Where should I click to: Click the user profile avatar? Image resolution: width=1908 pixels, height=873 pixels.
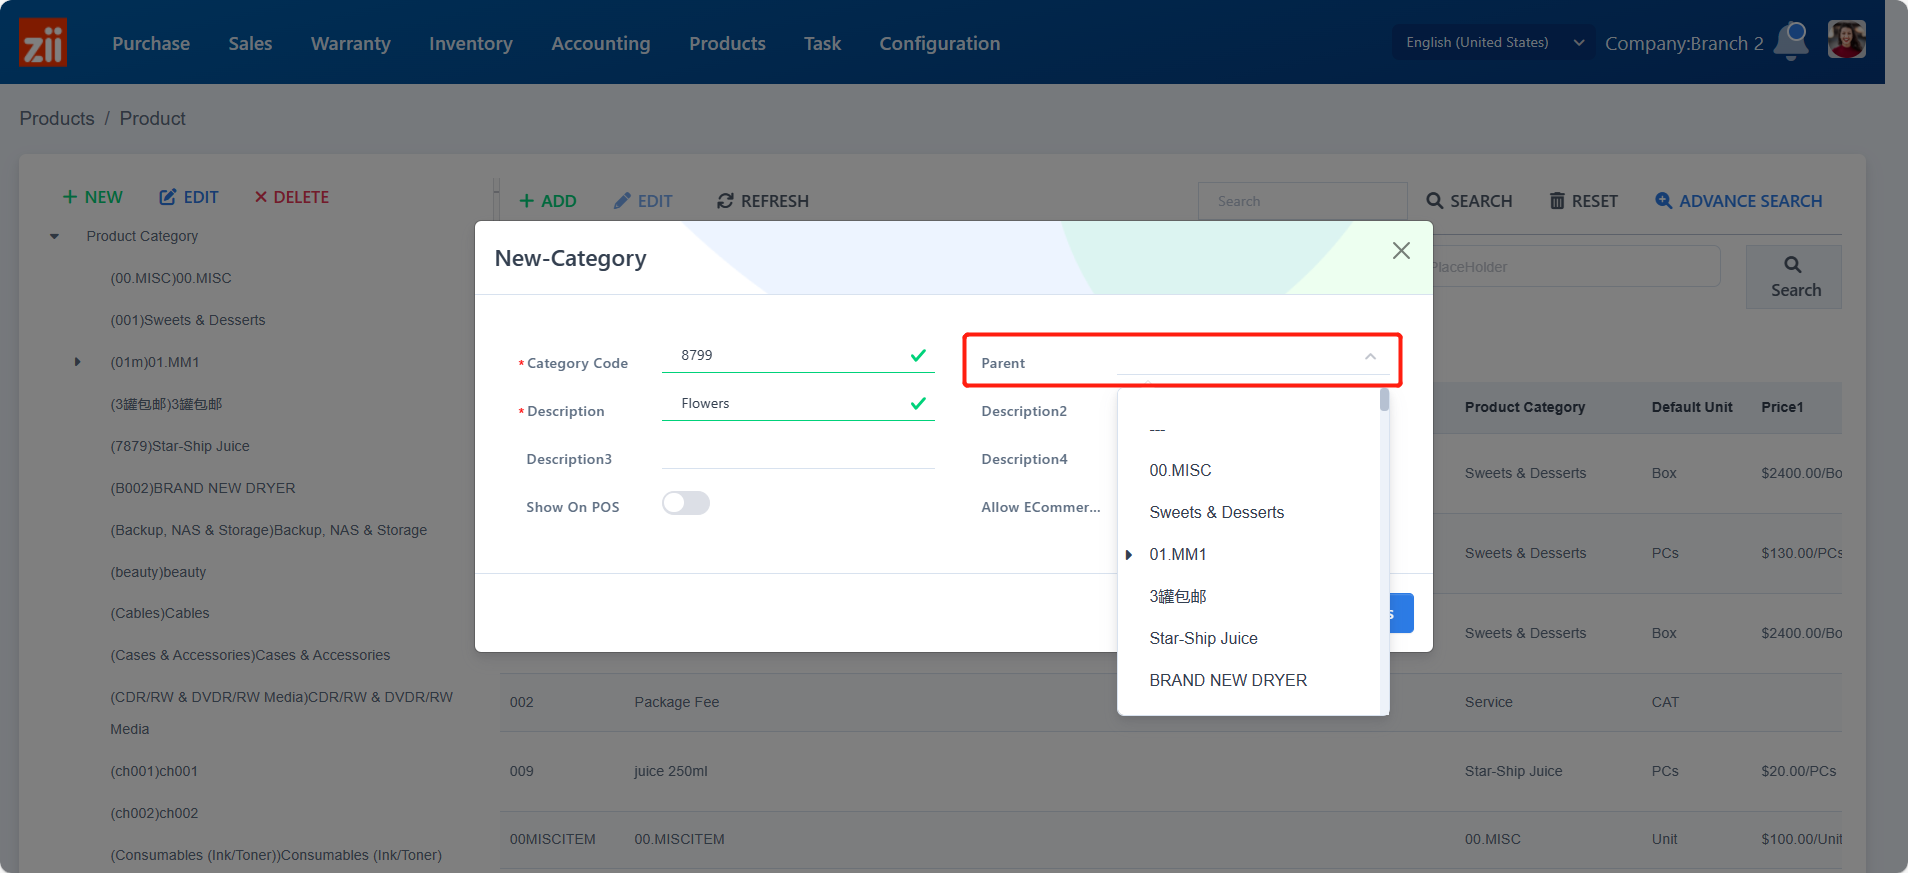(1846, 40)
